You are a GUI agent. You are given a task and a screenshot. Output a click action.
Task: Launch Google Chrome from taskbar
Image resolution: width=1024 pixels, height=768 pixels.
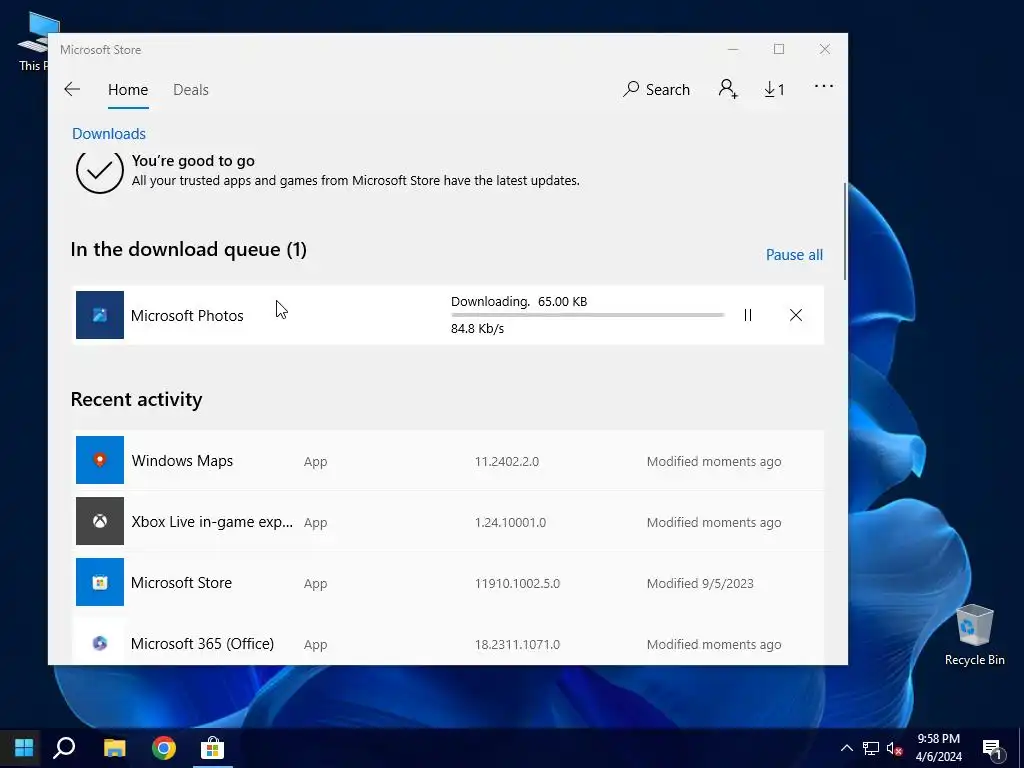[164, 748]
